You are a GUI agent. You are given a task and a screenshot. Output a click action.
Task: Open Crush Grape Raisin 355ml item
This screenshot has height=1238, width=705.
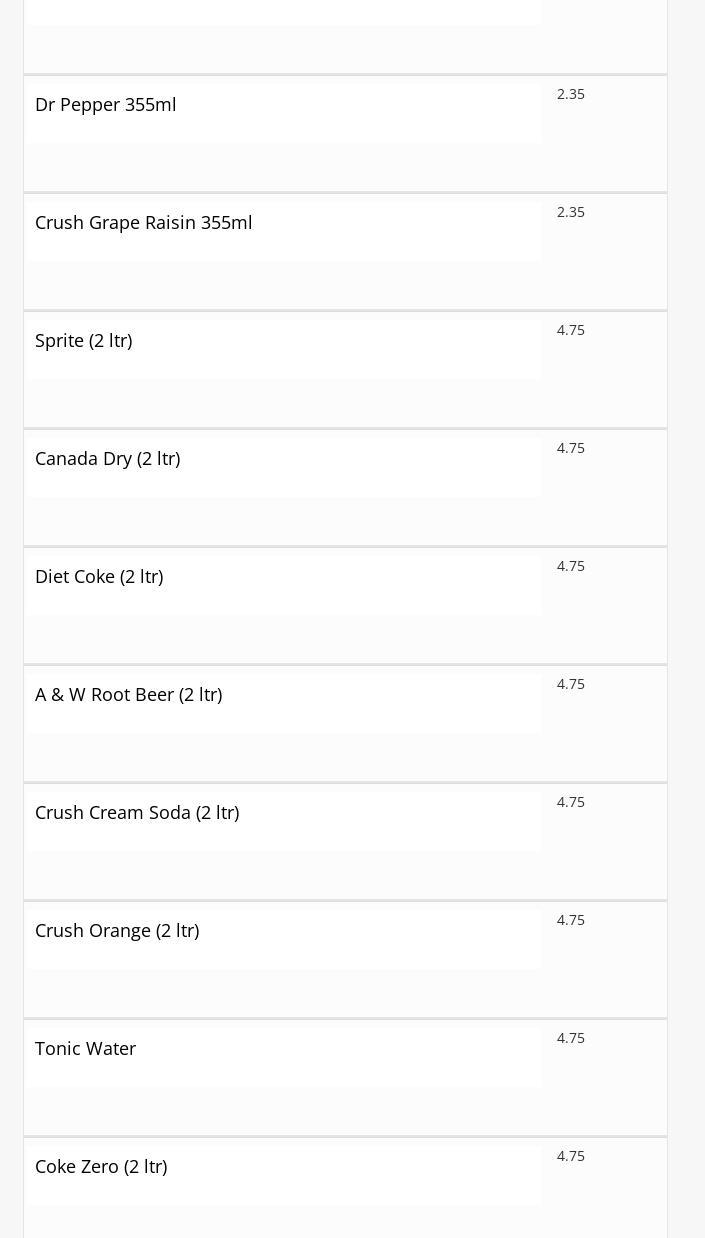point(144,223)
